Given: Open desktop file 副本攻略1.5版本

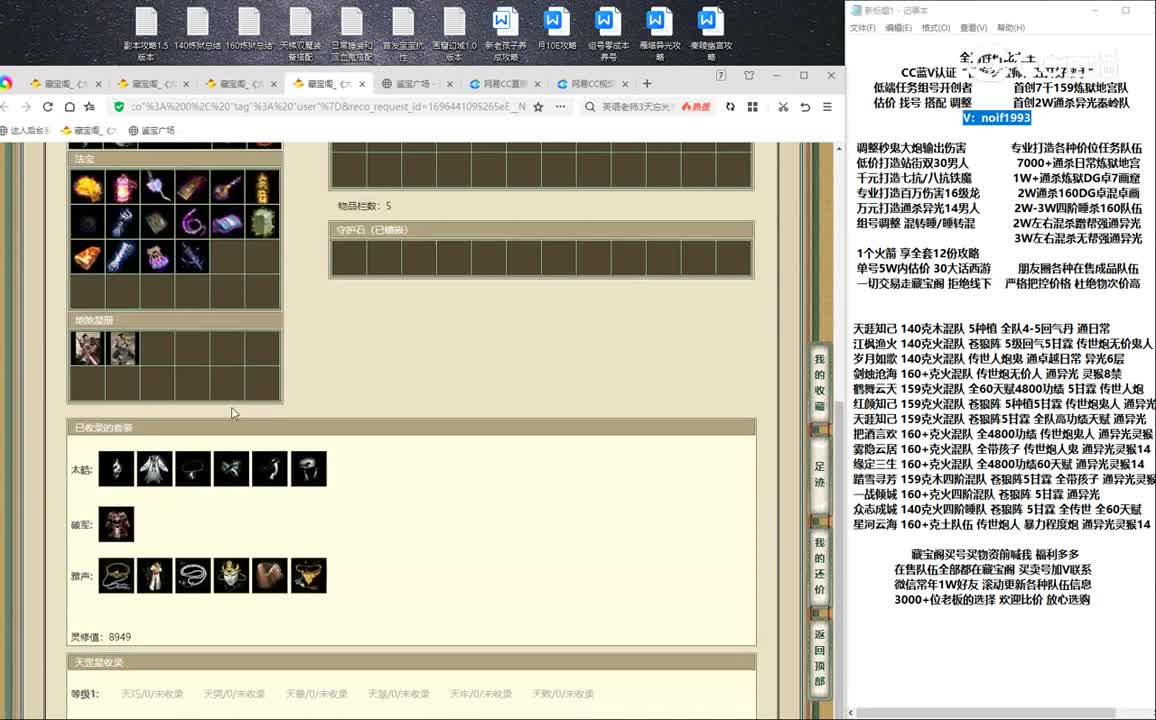Looking at the screenshot, I should coord(146,34).
